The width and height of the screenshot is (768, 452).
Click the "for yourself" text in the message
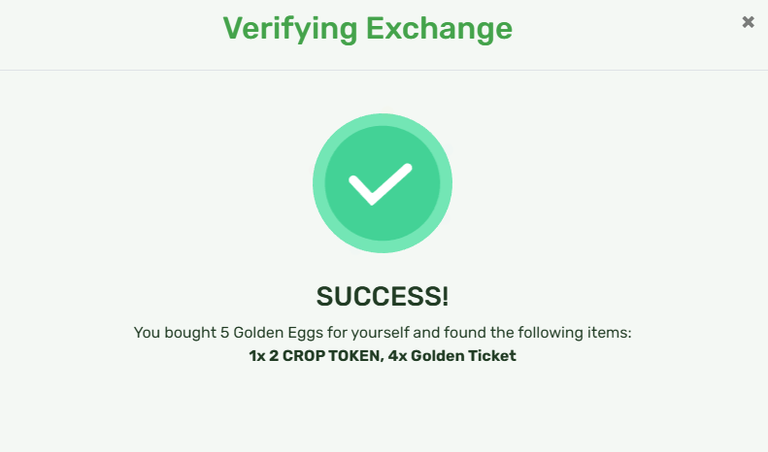pos(368,333)
